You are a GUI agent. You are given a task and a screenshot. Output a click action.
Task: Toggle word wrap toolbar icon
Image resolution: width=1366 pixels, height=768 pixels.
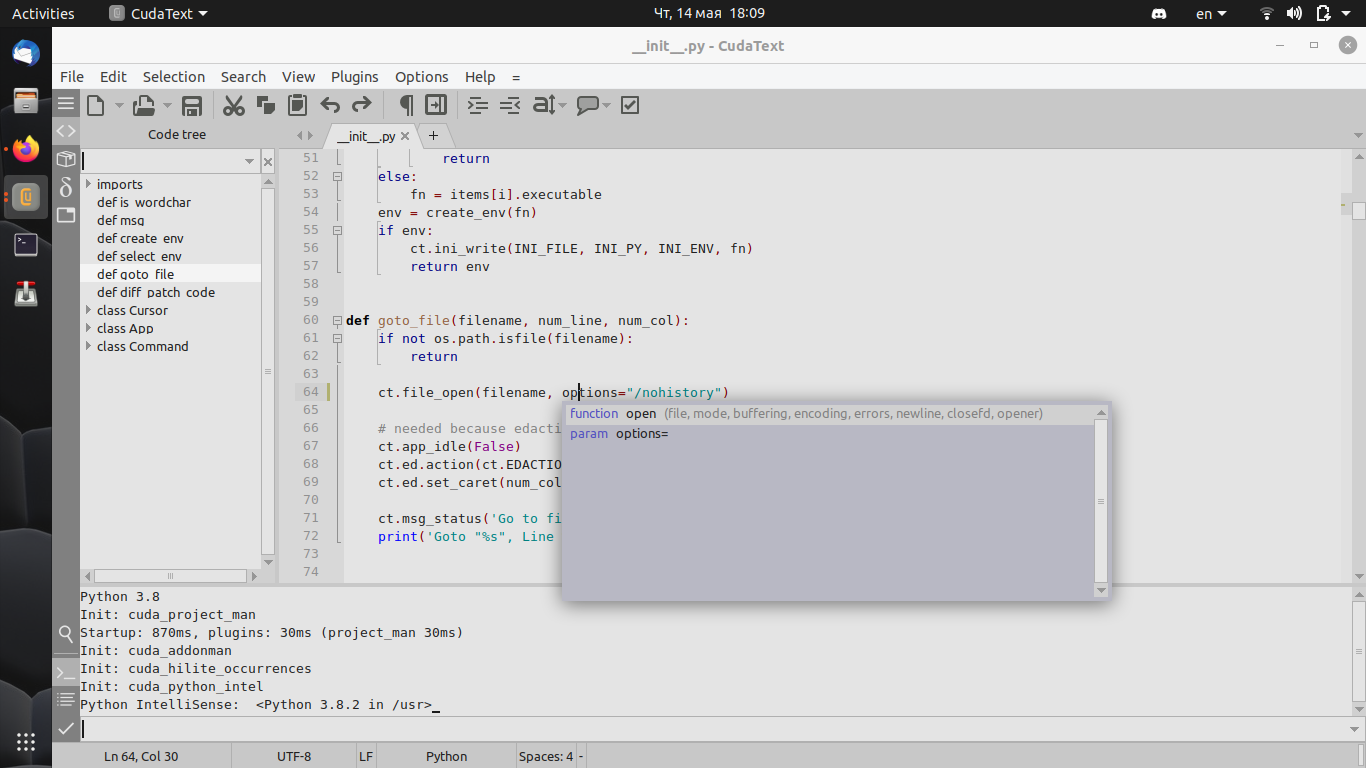coord(436,105)
